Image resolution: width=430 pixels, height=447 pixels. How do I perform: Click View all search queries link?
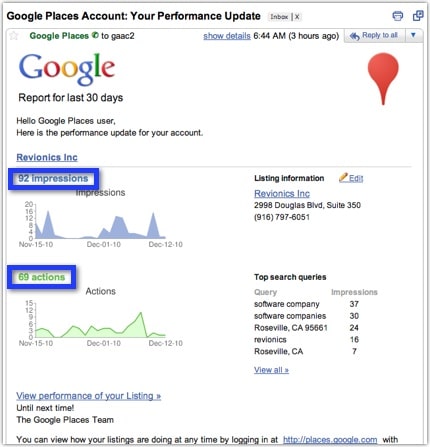coord(271,370)
